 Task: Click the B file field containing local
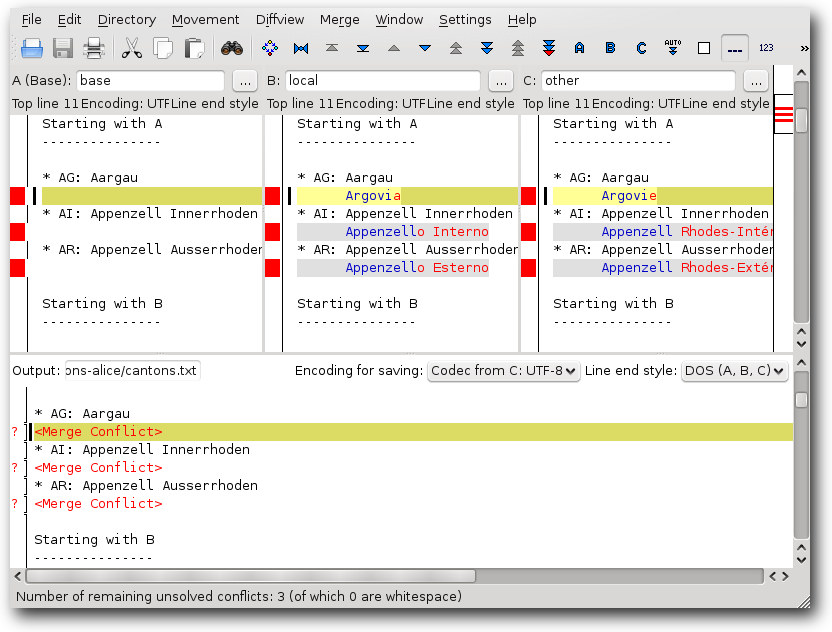pos(383,81)
